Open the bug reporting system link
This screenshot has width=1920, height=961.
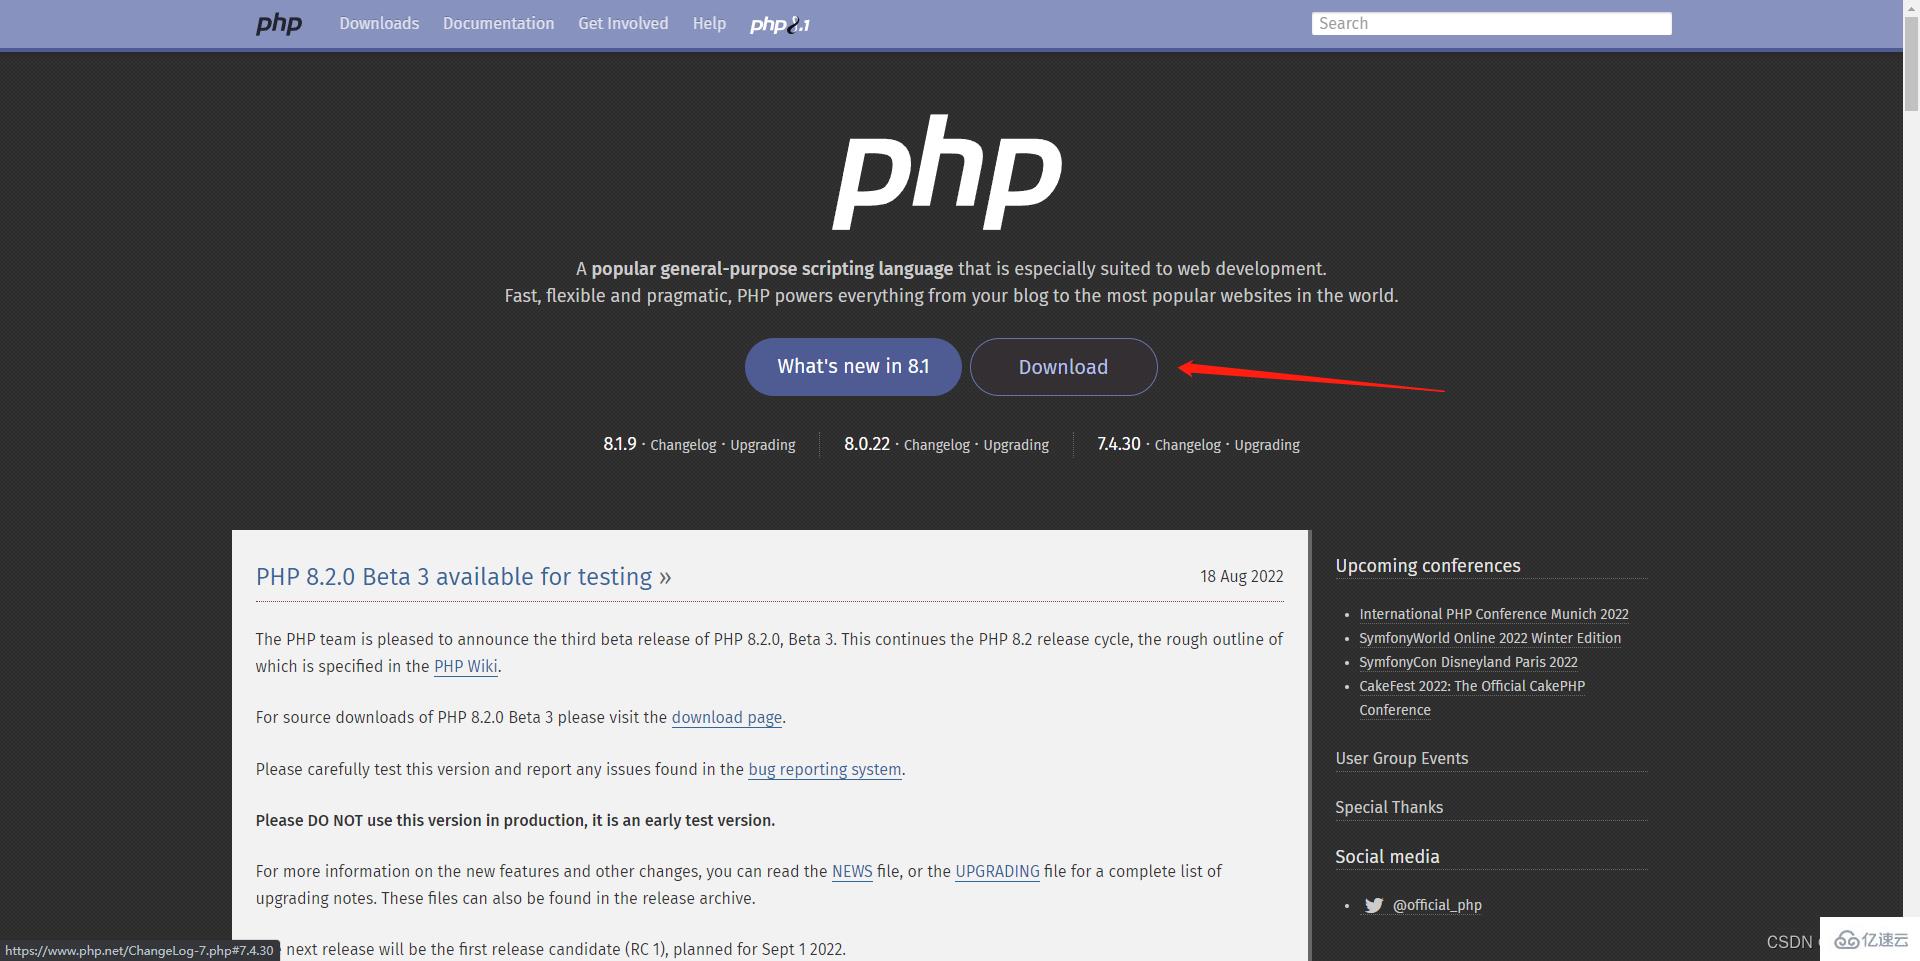point(825,769)
